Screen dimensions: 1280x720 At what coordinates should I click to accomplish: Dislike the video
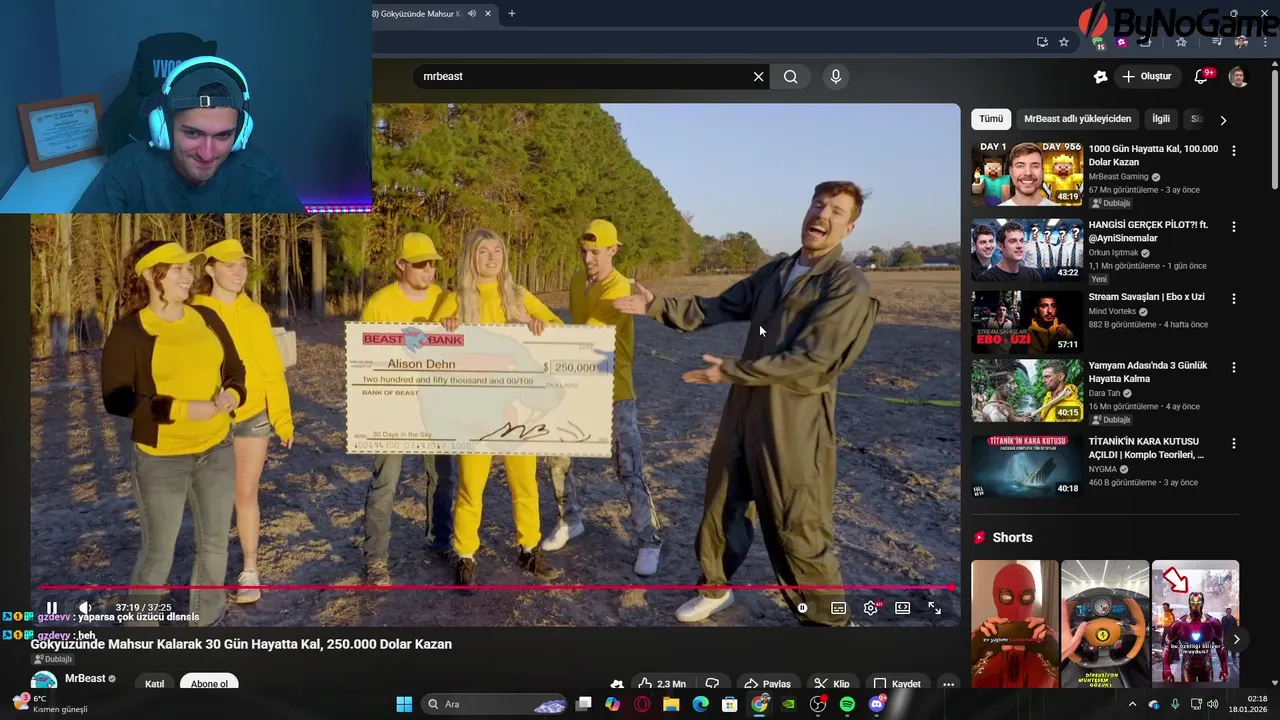(x=712, y=684)
